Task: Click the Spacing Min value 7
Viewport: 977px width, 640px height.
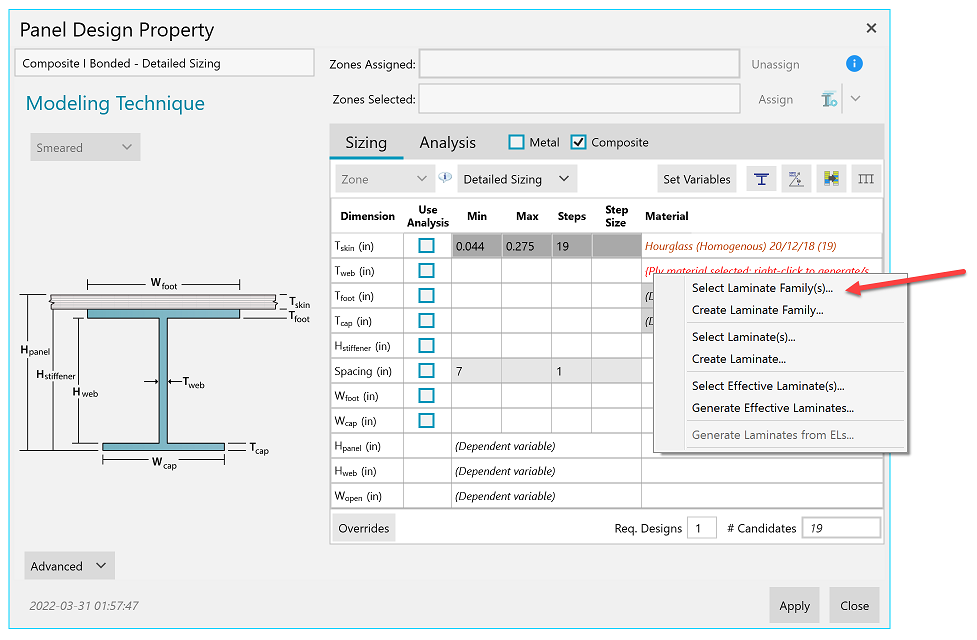Action: click(477, 371)
